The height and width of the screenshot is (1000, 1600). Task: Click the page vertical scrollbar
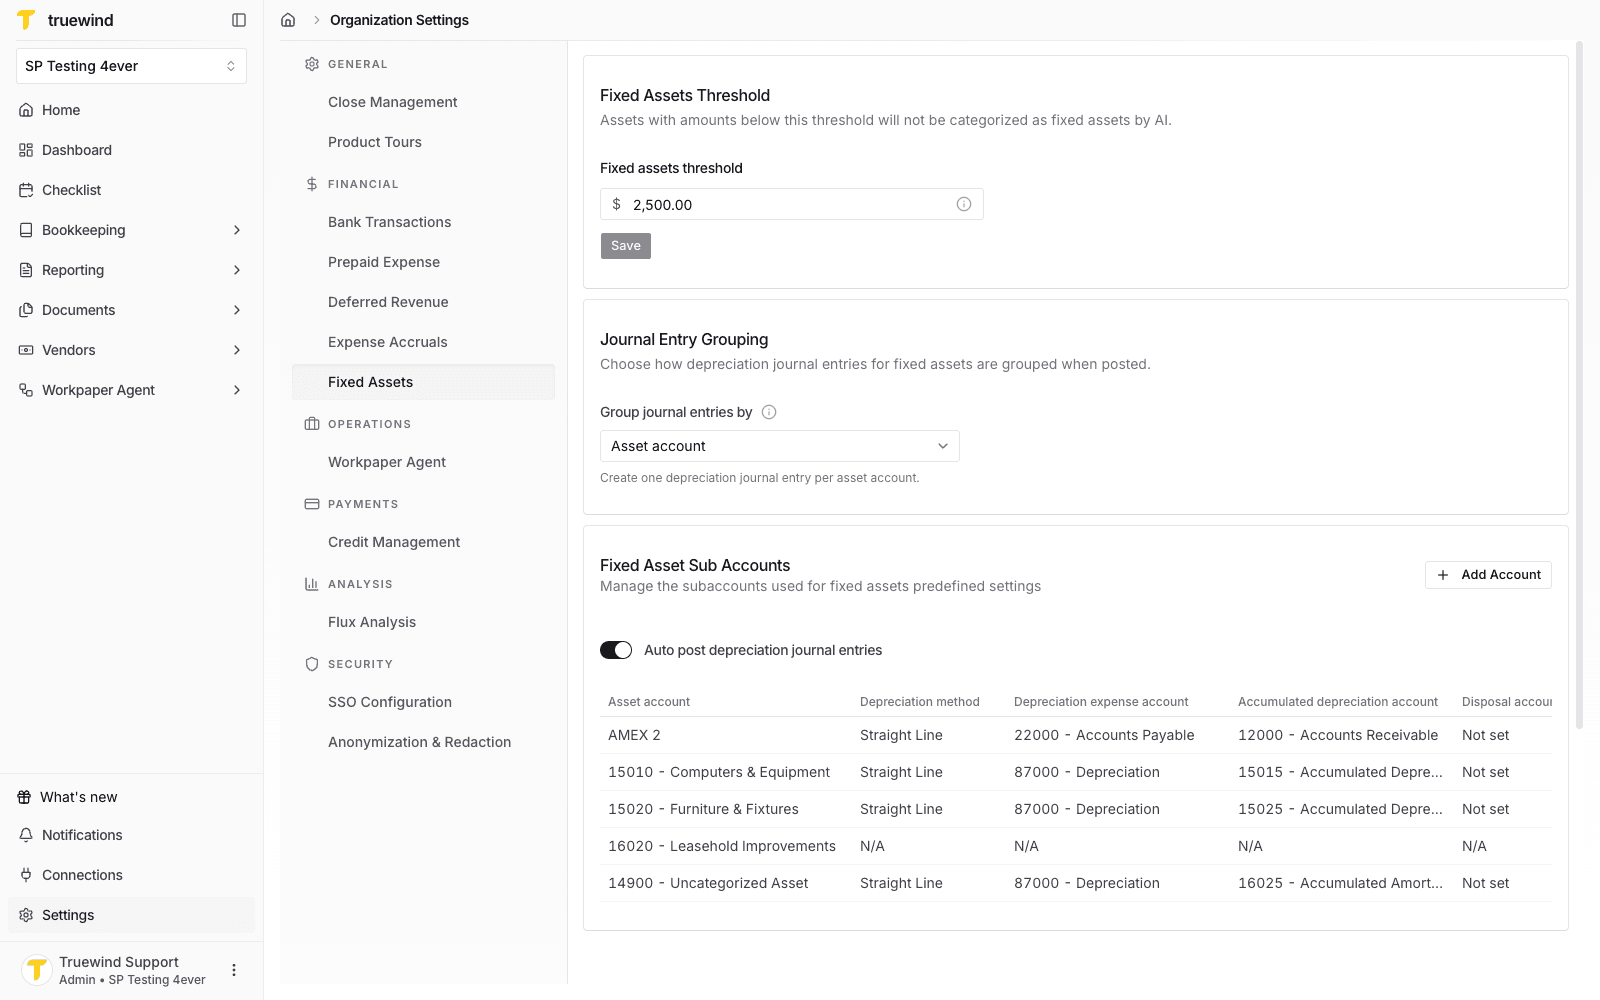1580,385
